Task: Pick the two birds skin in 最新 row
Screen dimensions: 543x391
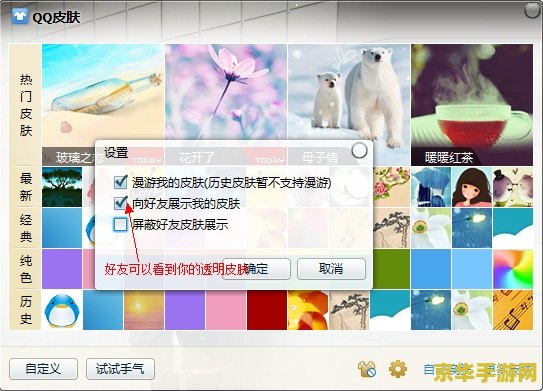Action: (x=513, y=187)
